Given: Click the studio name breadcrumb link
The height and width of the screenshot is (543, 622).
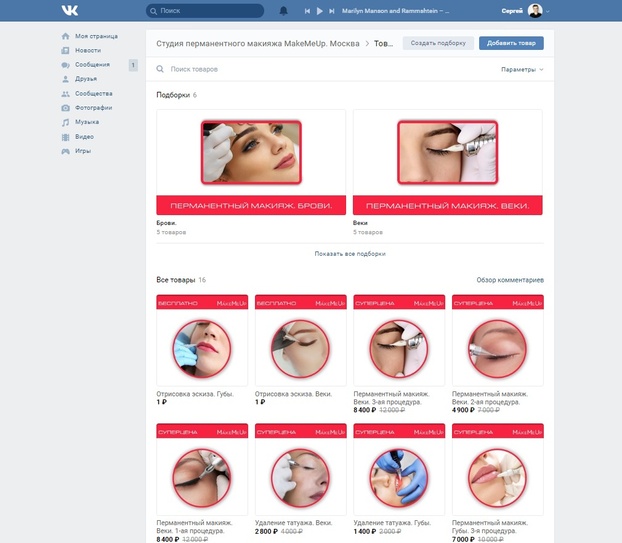Looking at the screenshot, I should (258, 43).
